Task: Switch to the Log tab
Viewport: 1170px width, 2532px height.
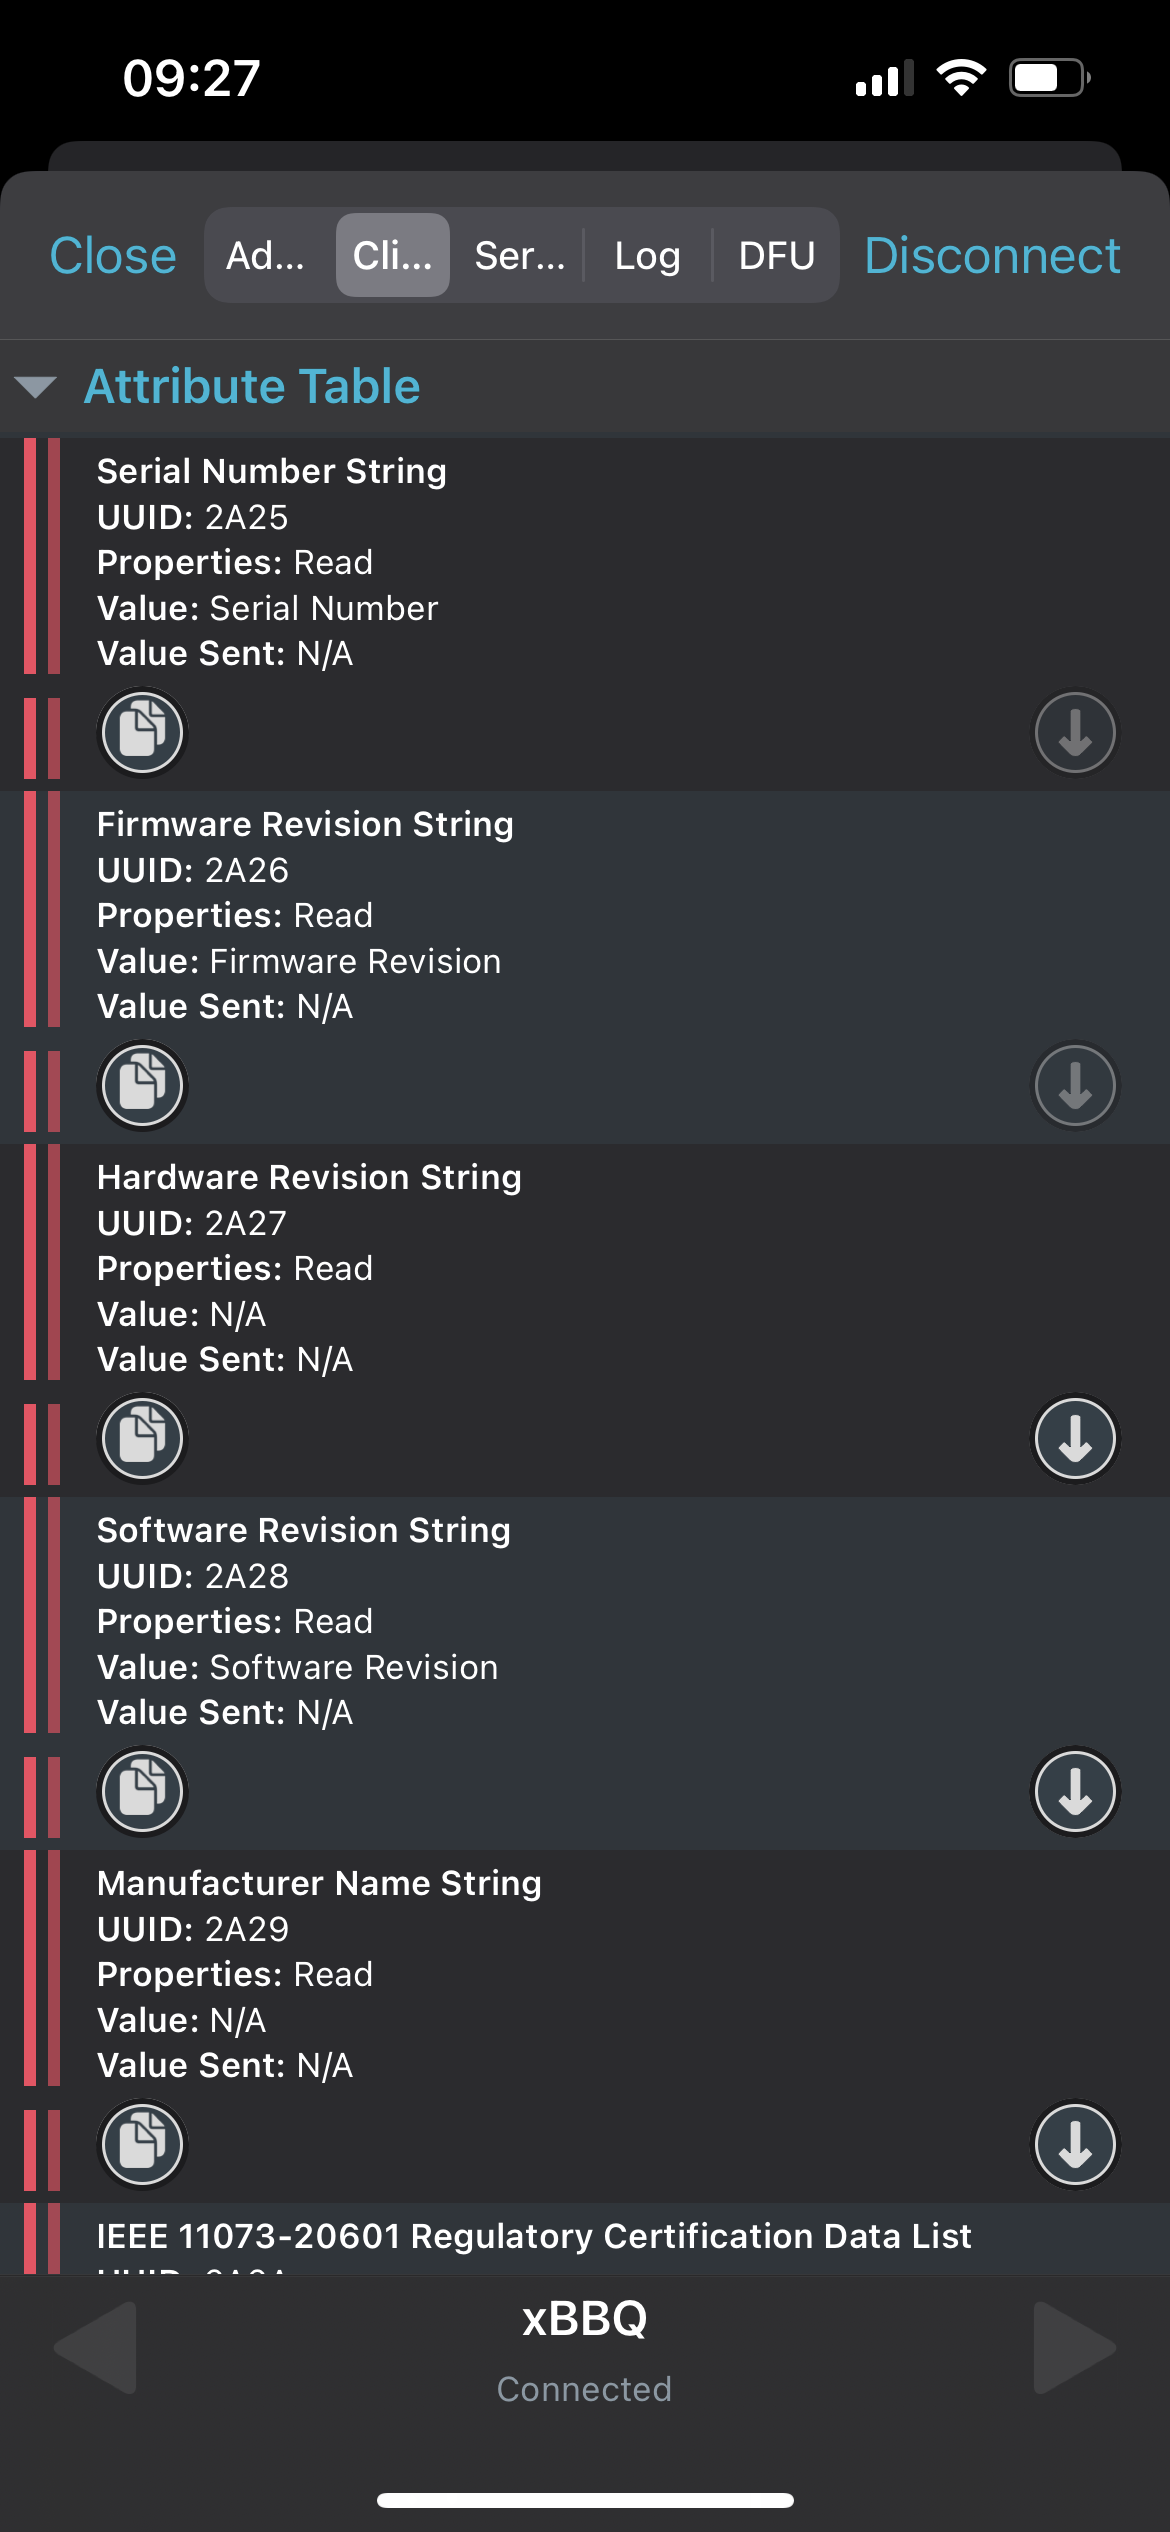Action: [648, 255]
